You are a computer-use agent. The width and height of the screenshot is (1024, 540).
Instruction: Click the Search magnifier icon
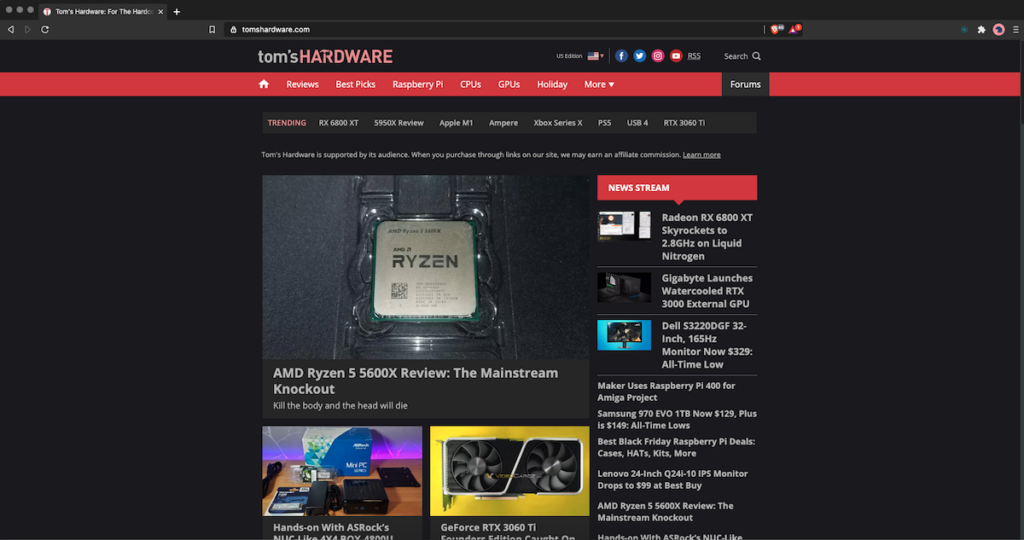(x=756, y=56)
